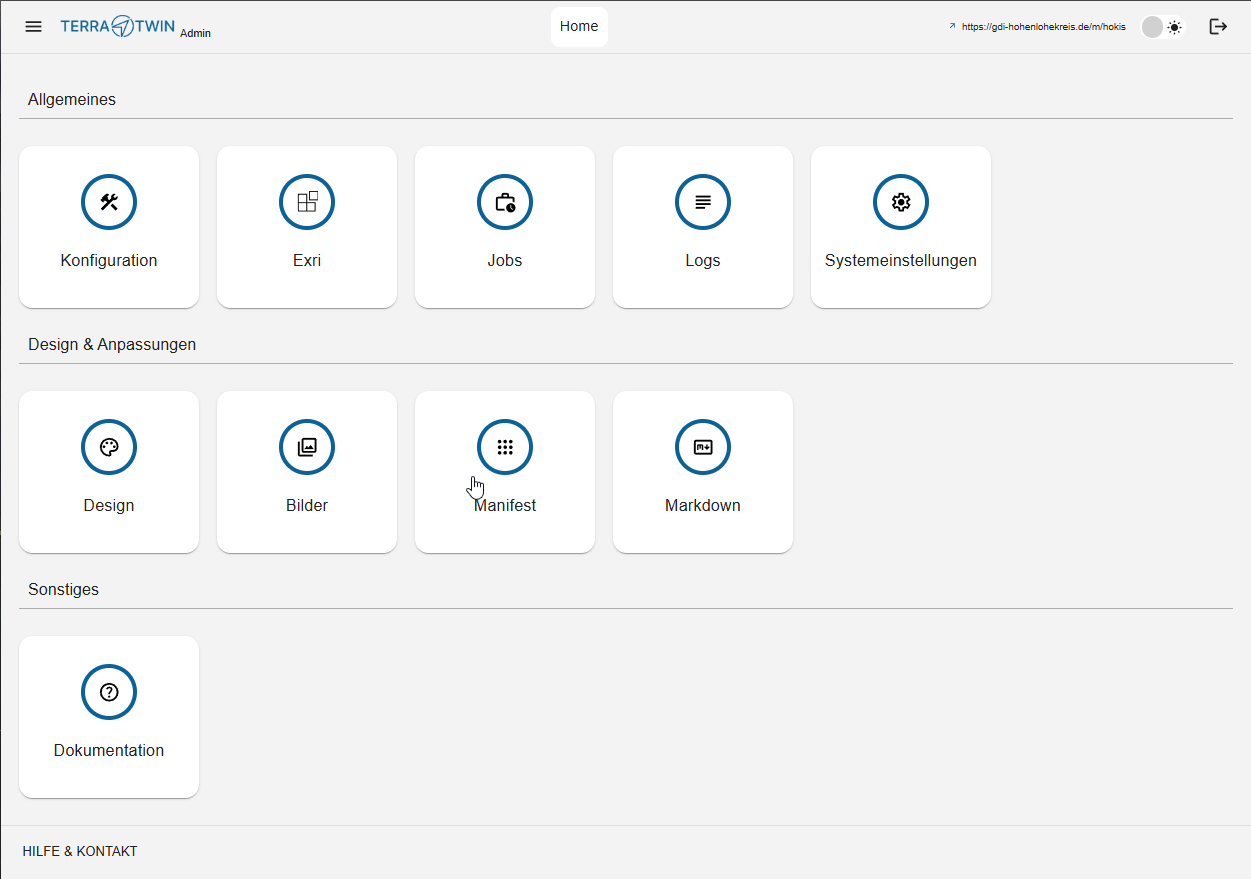Click the Systemeinstellungen gear icon

coord(901,202)
